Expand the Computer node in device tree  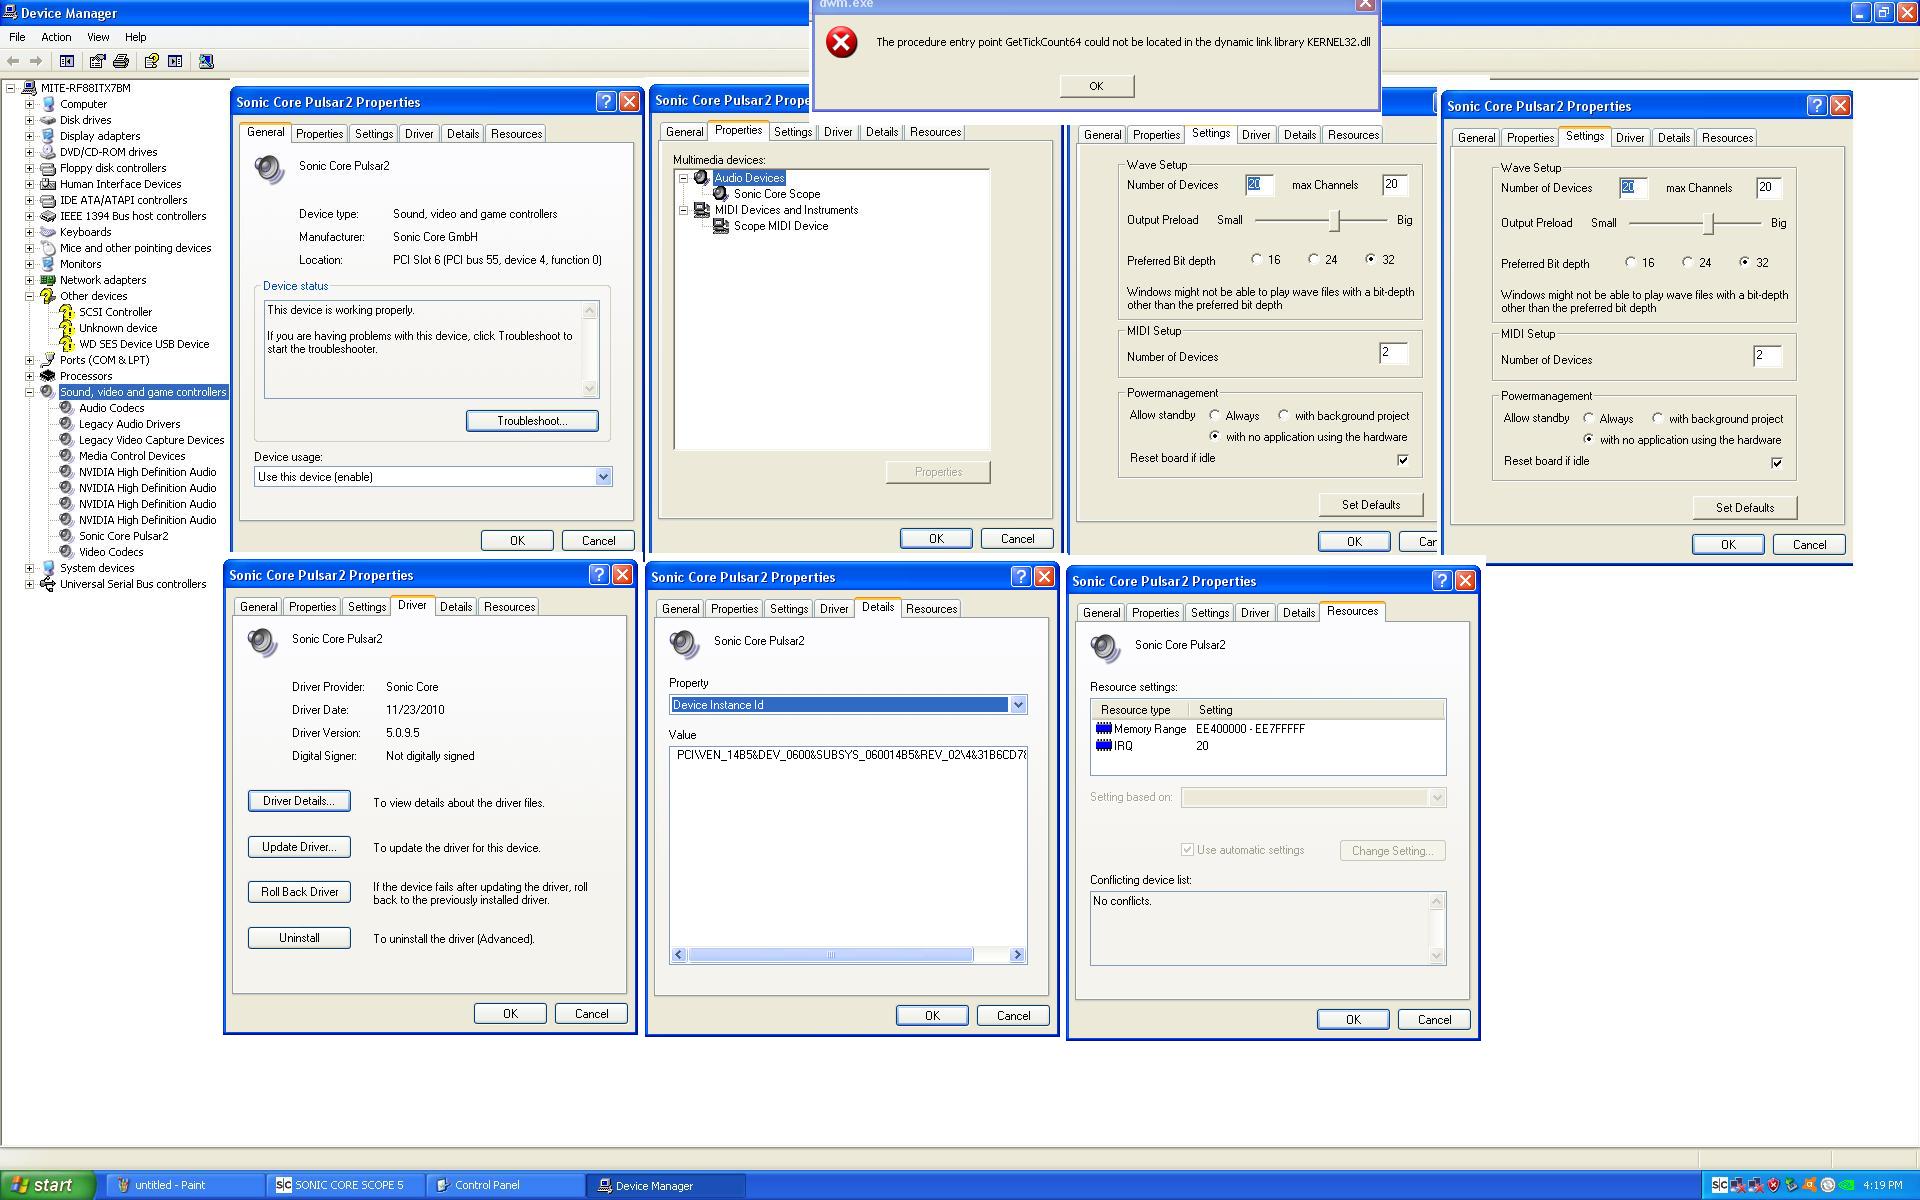[29, 104]
